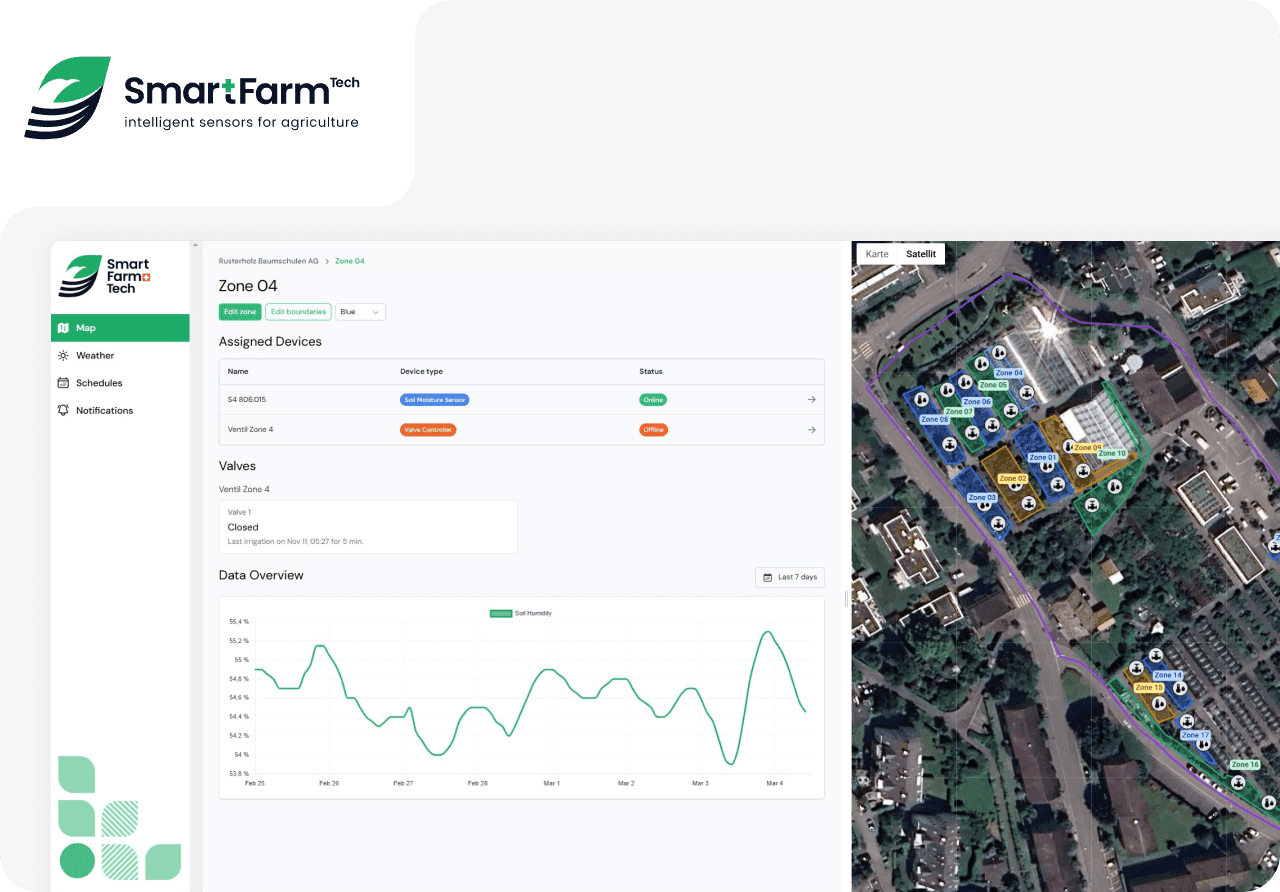Click Zone 02 valve marker on map
1280x892 pixels.
click(x=1028, y=503)
